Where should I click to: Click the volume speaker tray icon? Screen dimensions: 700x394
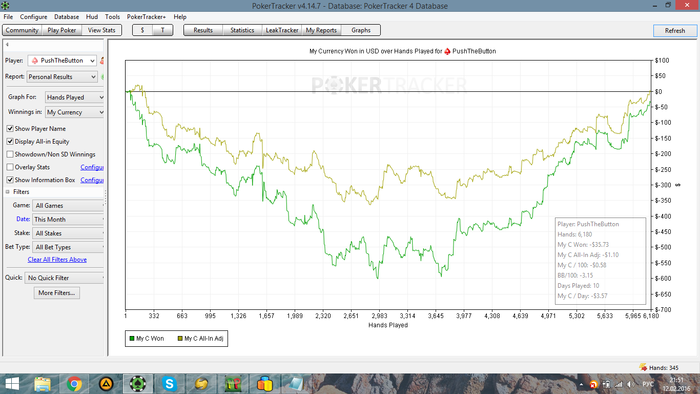(630, 384)
